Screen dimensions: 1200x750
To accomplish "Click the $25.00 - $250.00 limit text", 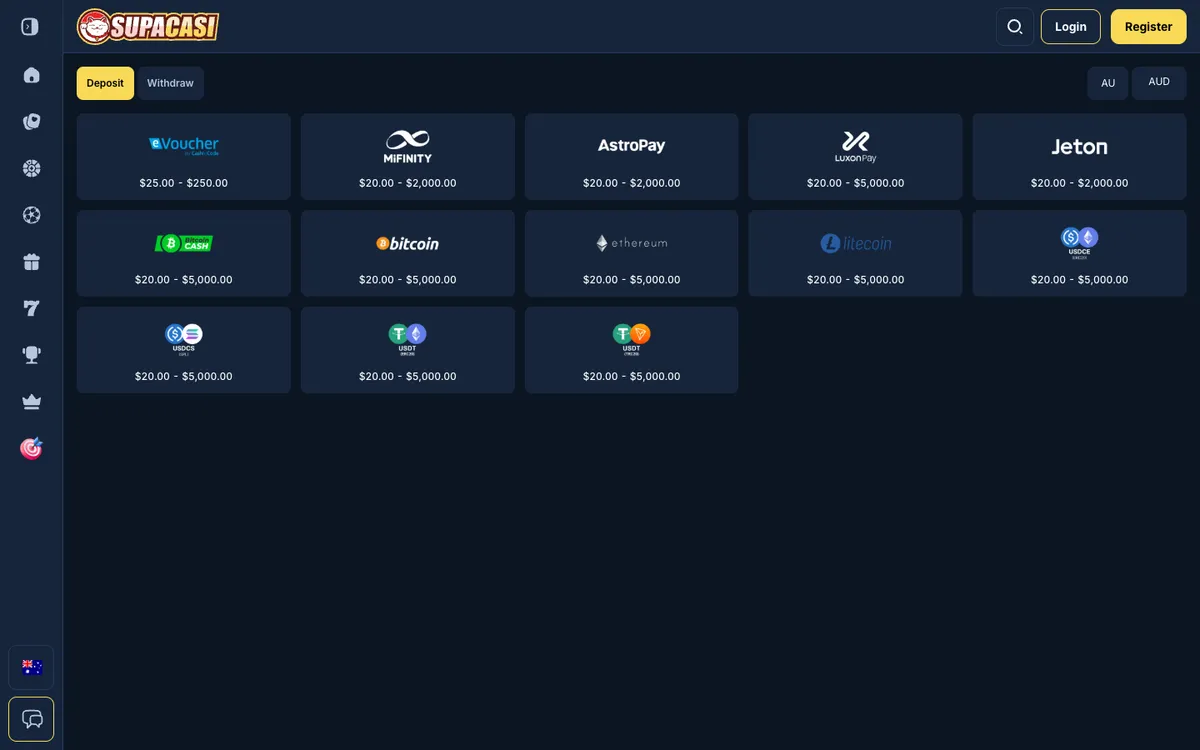I will point(184,183).
